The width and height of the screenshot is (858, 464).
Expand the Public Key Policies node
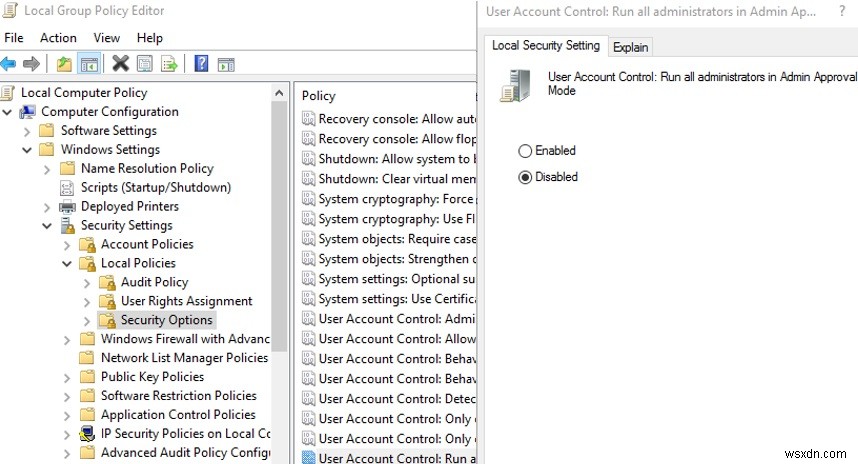[67, 378]
